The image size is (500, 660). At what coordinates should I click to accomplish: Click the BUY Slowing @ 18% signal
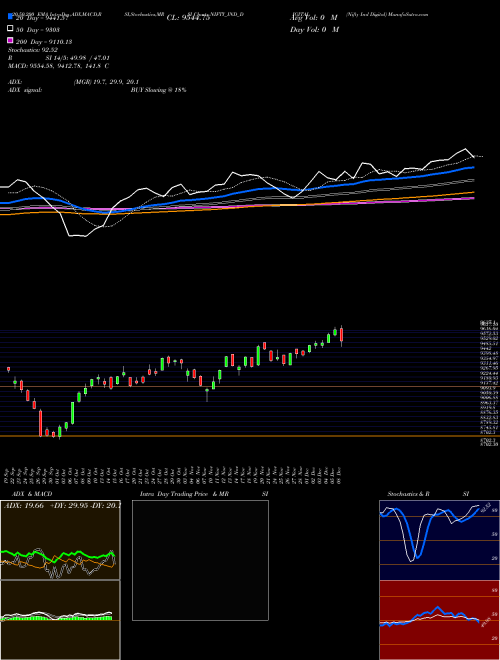click(x=158, y=90)
